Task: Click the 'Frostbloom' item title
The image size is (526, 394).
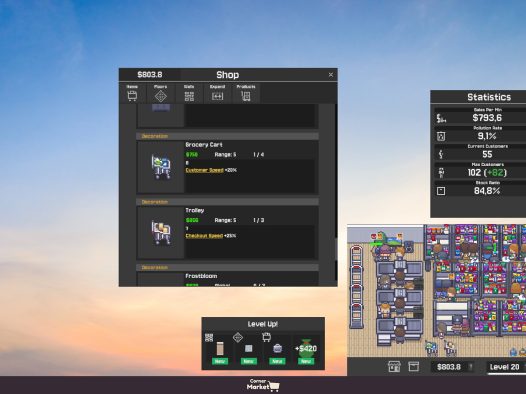Action: point(201,276)
